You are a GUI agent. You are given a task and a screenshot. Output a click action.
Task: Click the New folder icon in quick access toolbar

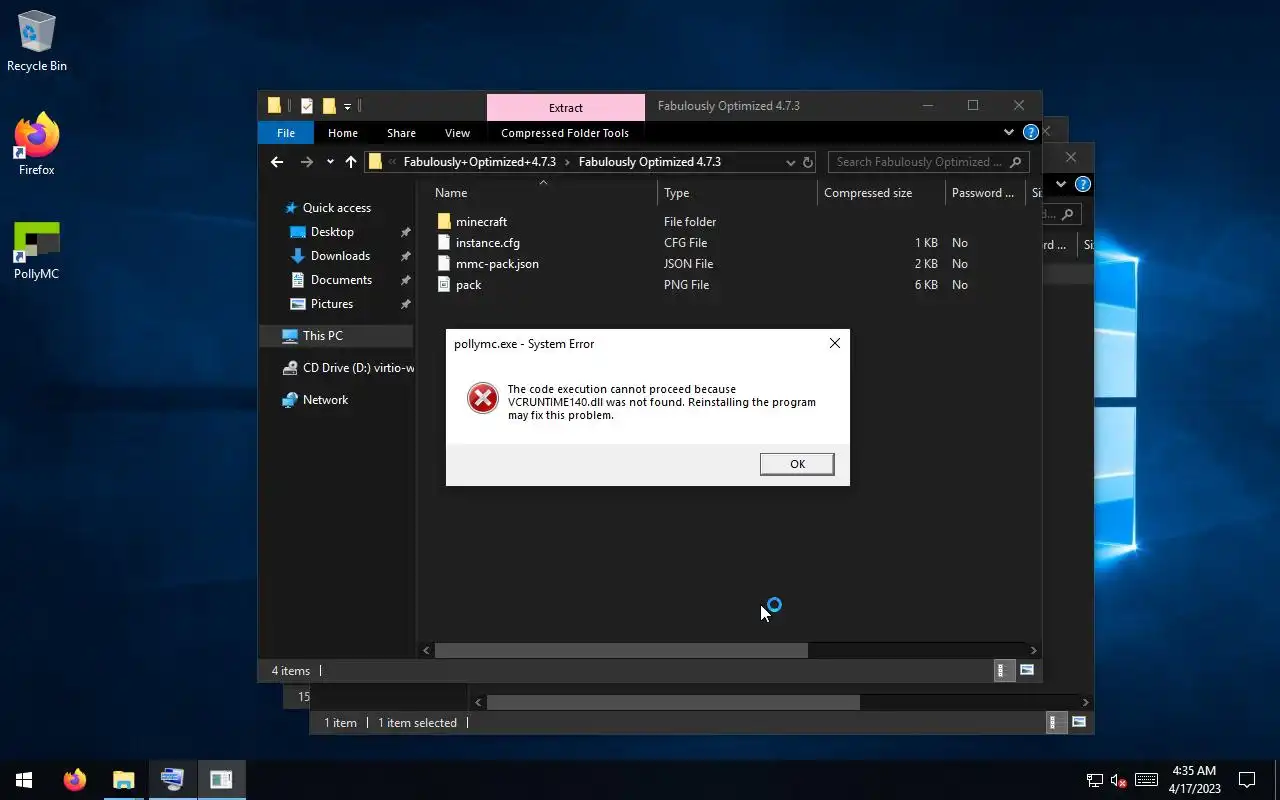point(328,106)
